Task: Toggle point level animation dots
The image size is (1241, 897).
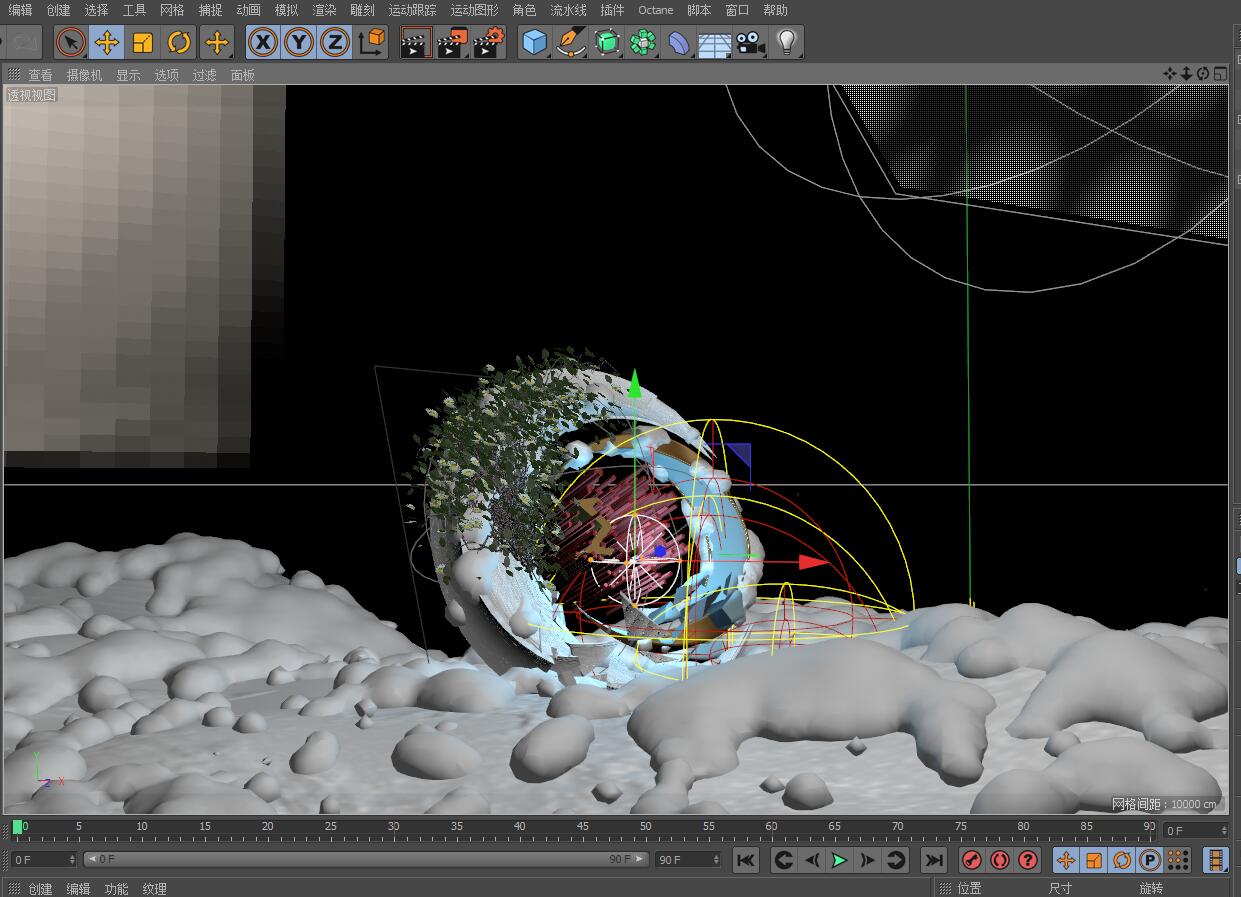Action: [1178, 860]
